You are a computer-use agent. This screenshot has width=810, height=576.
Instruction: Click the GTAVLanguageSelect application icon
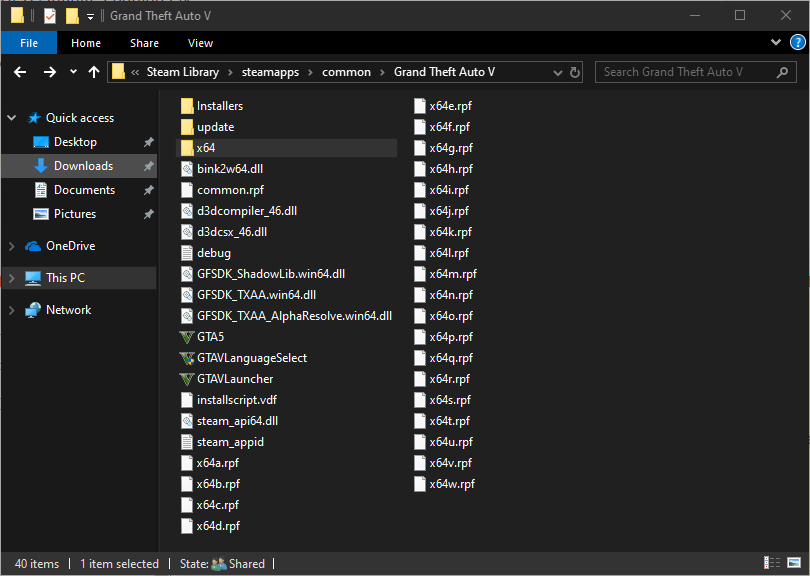point(187,358)
